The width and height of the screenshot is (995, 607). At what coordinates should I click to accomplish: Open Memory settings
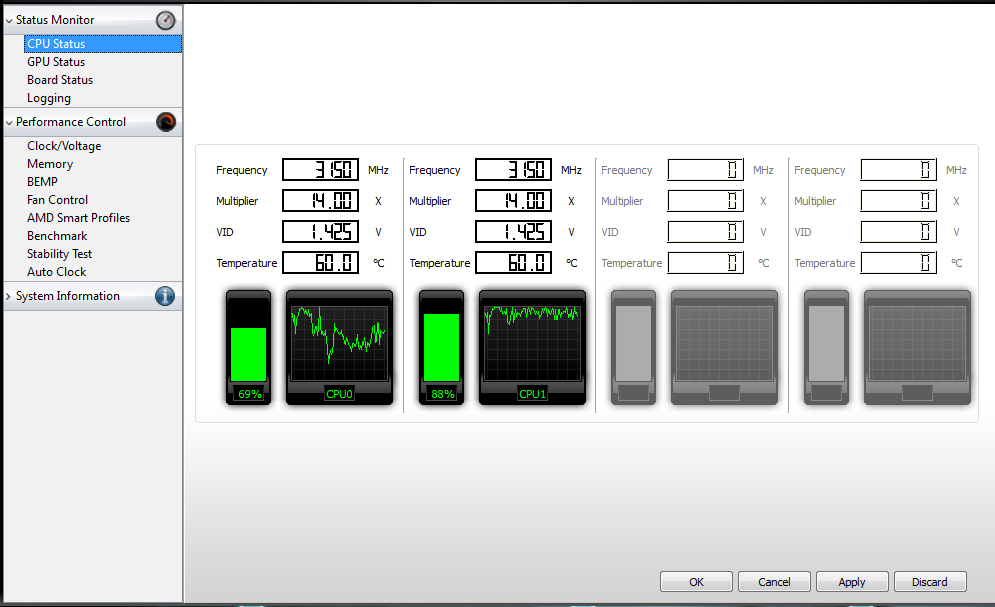pos(50,164)
